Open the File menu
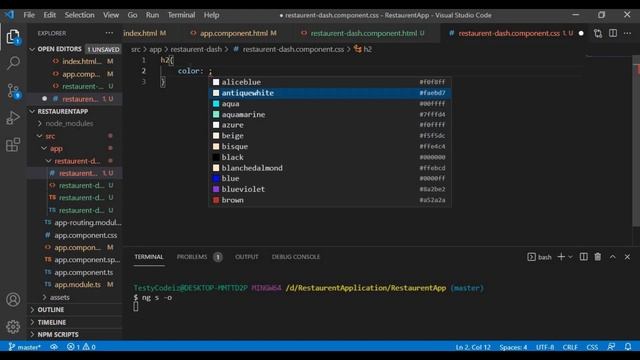640x360 pixels. tap(29, 15)
